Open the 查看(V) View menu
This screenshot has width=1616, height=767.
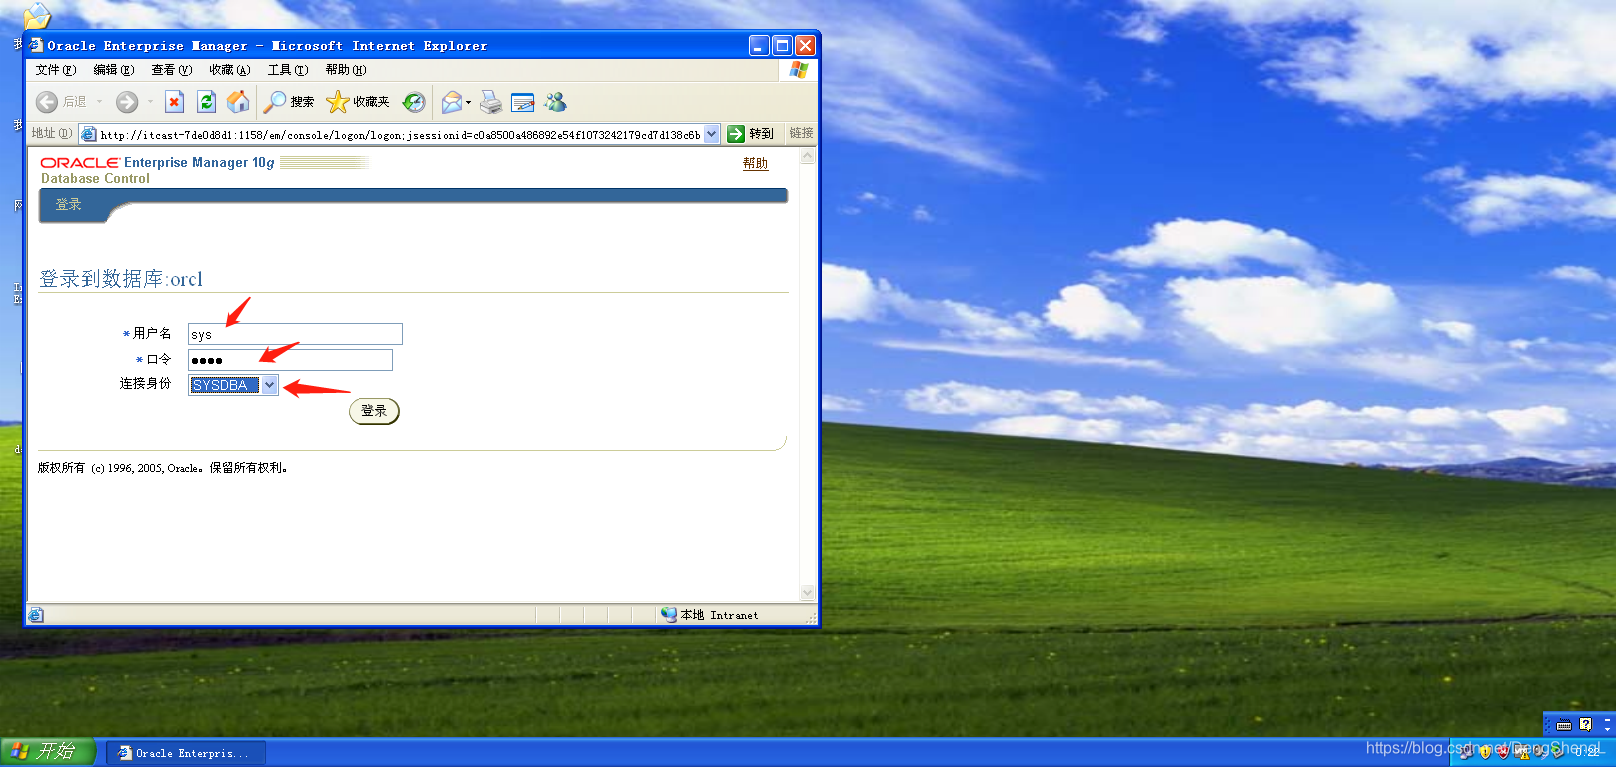pyautogui.click(x=172, y=70)
